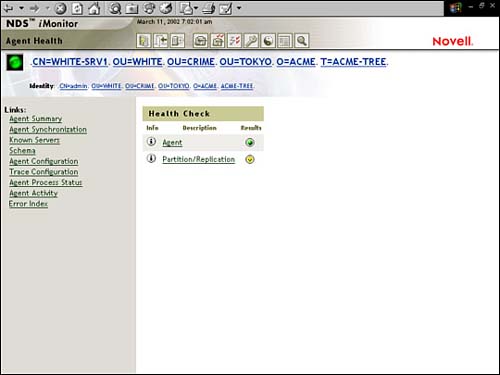Open the Agent Process Status link
500x375 pixels.
click(x=46, y=183)
